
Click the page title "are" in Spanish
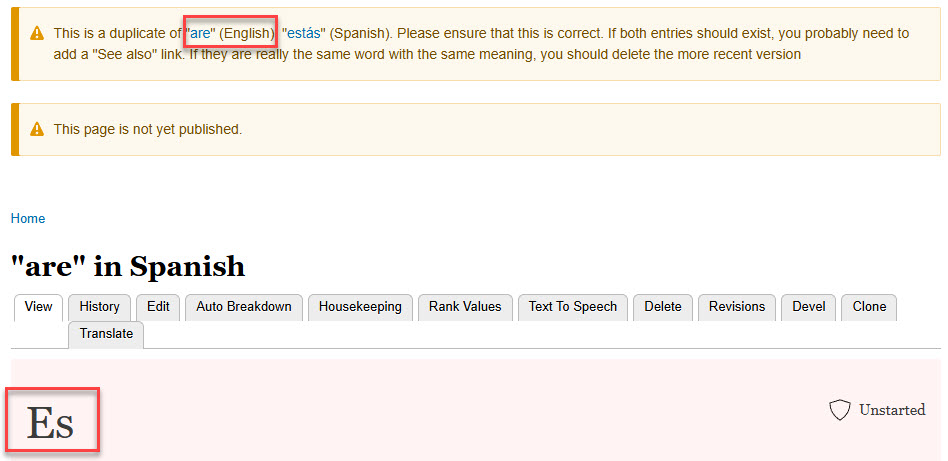pyautogui.click(x=128, y=267)
